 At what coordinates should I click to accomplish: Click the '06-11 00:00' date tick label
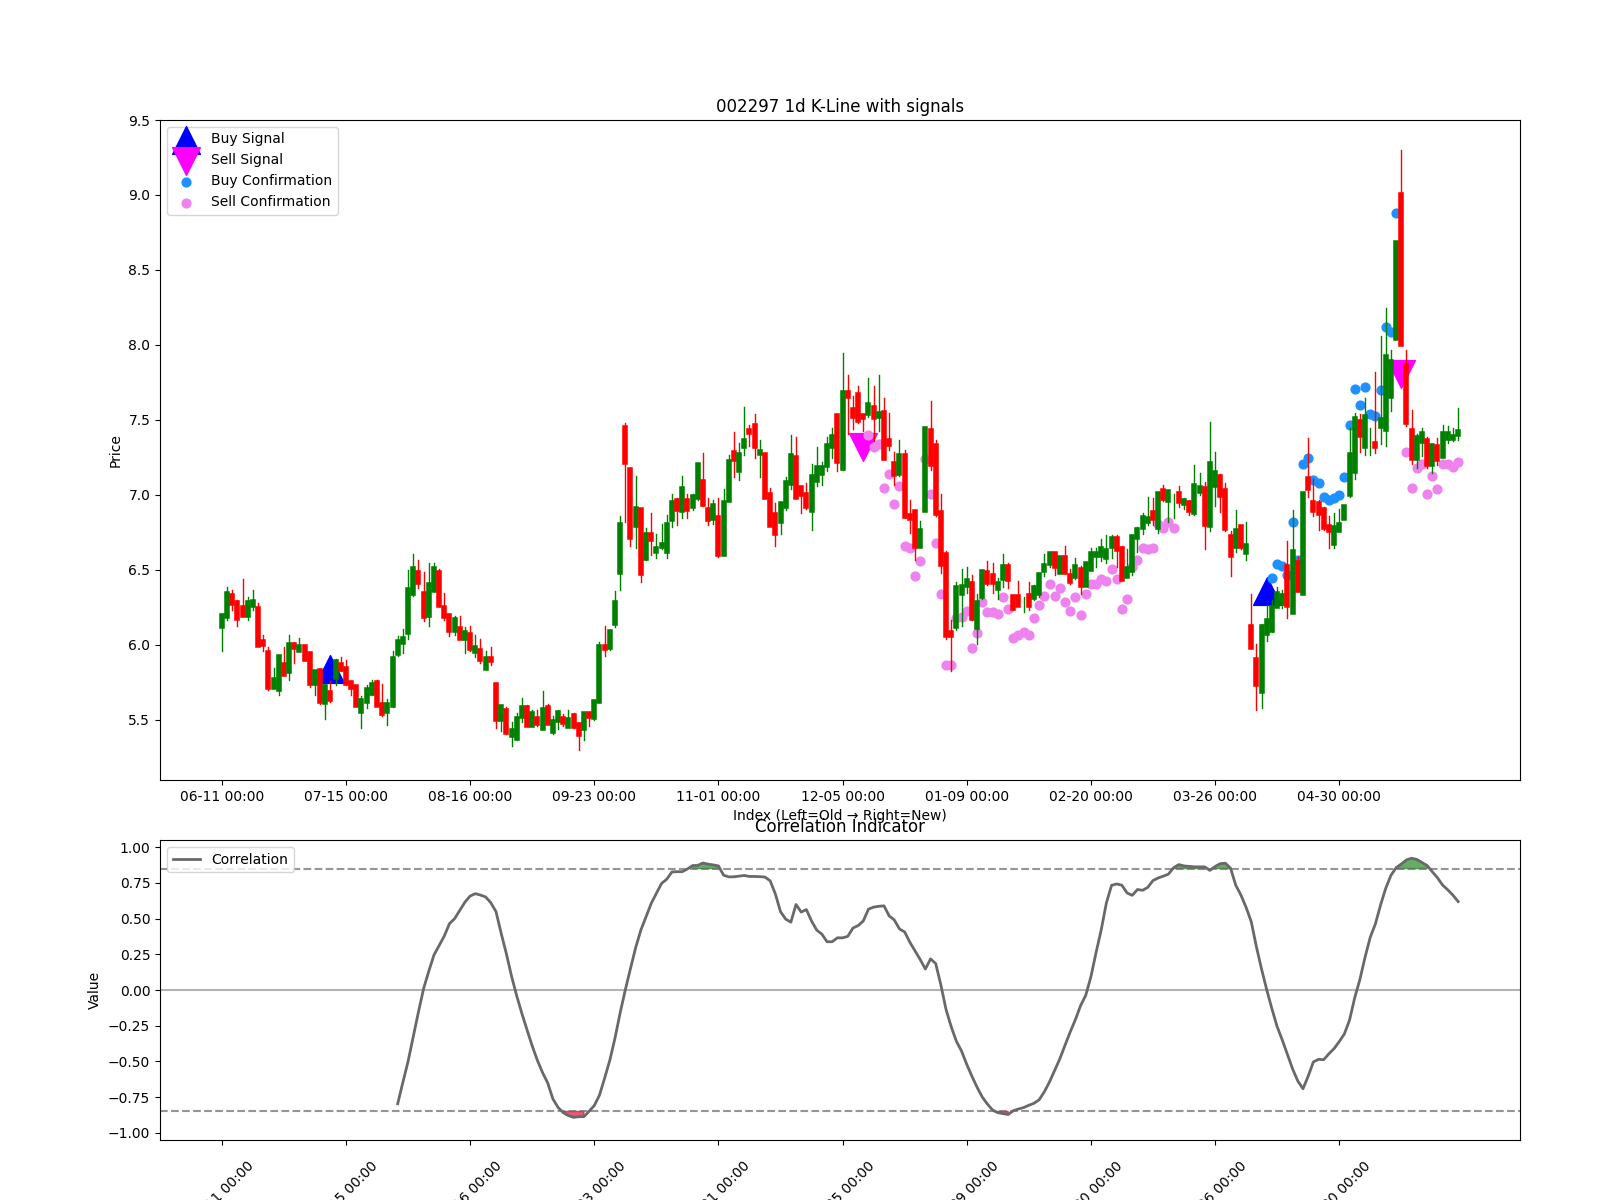point(222,797)
